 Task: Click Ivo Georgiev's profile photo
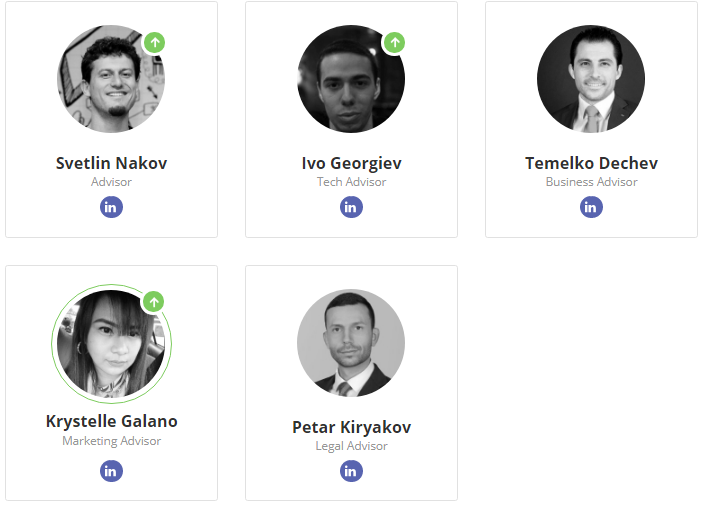(x=351, y=80)
